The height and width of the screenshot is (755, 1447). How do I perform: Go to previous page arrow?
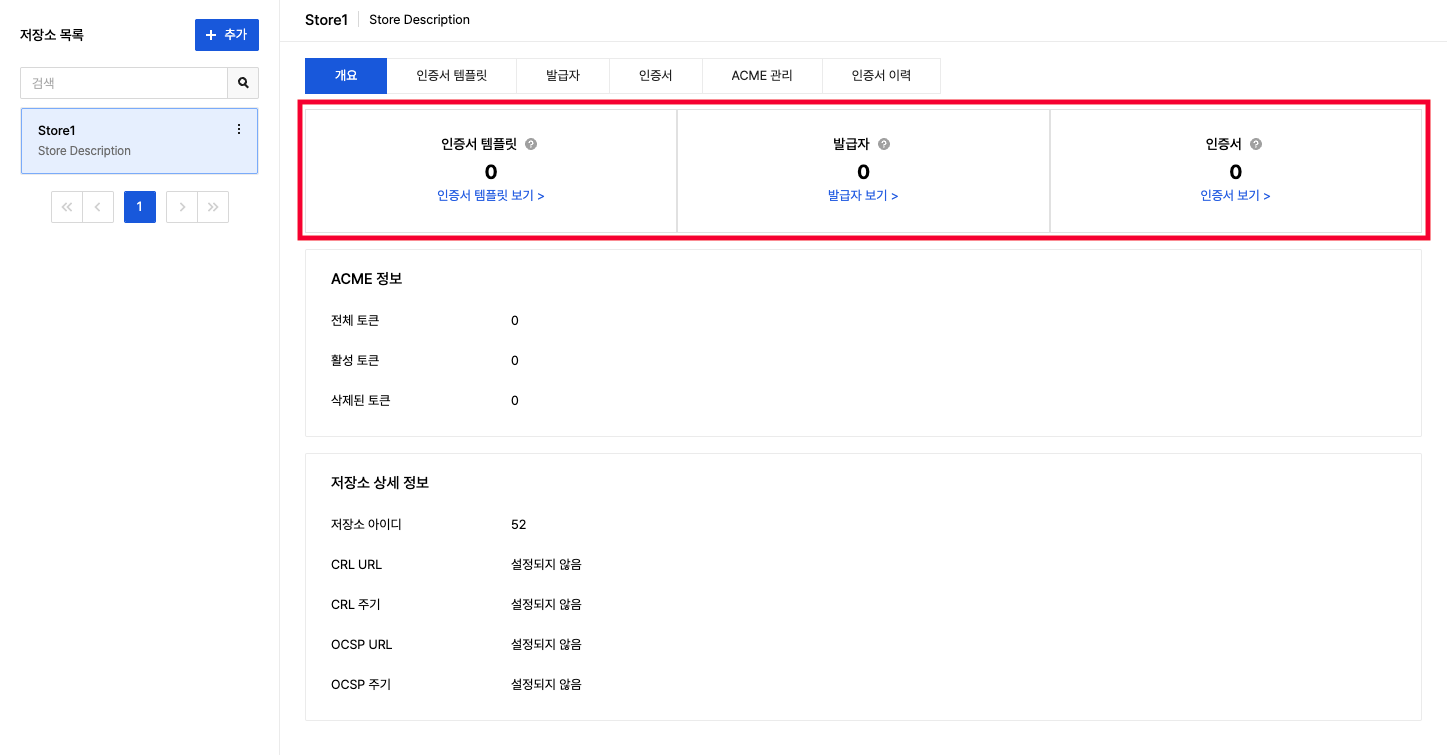pos(98,207)
